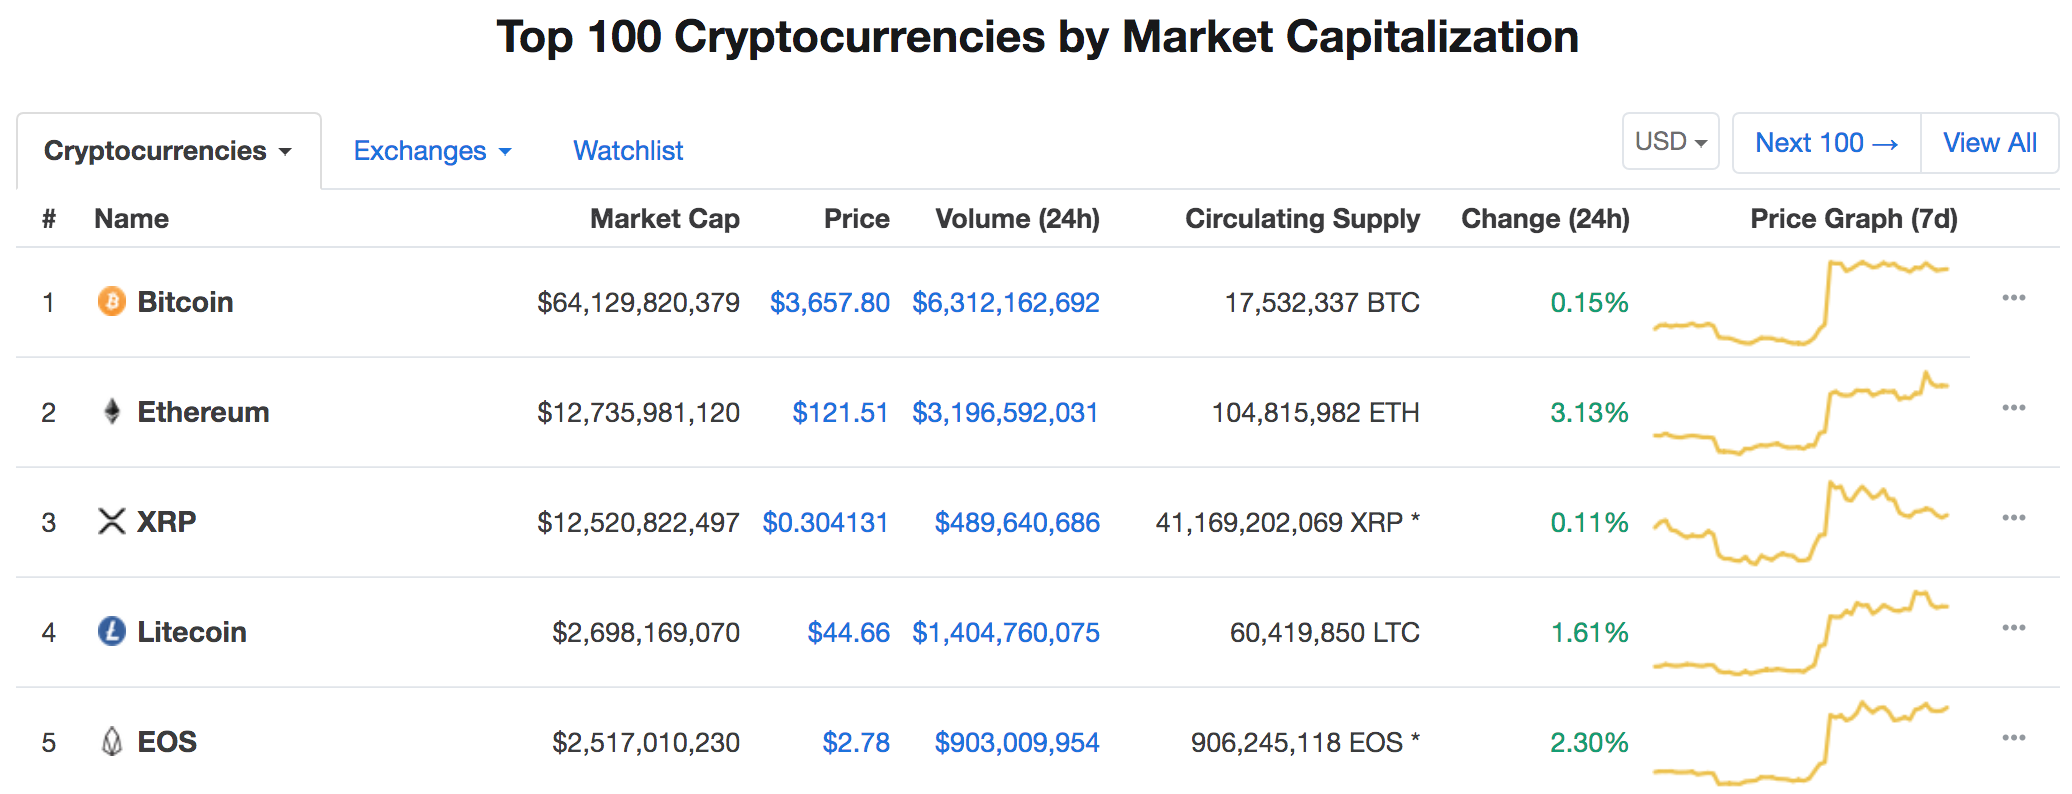Open the three-dot menu for Bitcoin row
Image resolution: width=2072 pixels, height=794 pixels.
[x=2014, y=298]
